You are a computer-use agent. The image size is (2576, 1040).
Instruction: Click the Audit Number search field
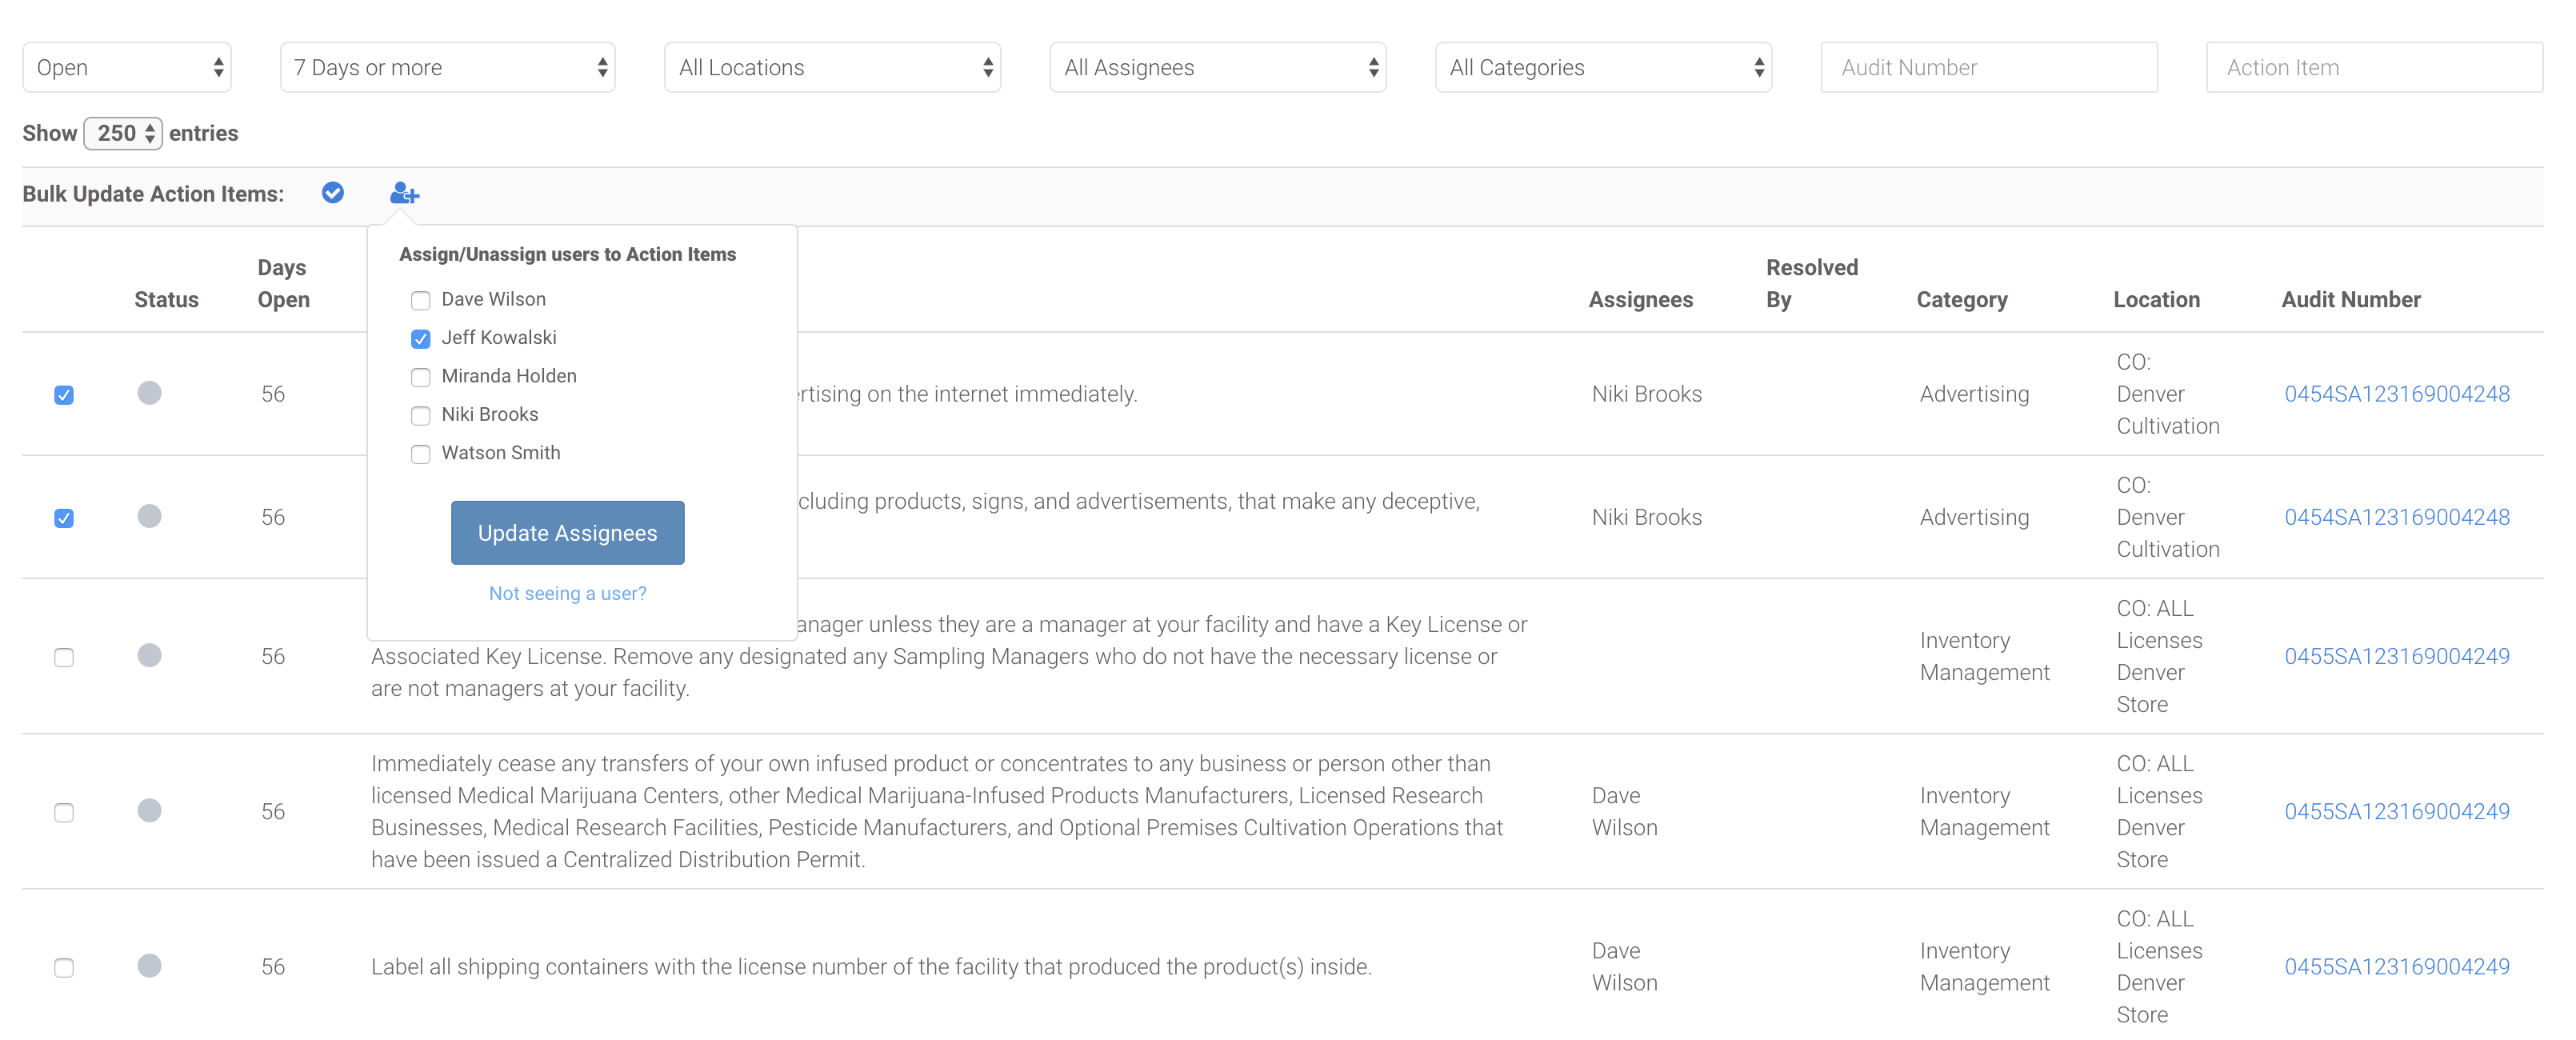point(1988,67)
